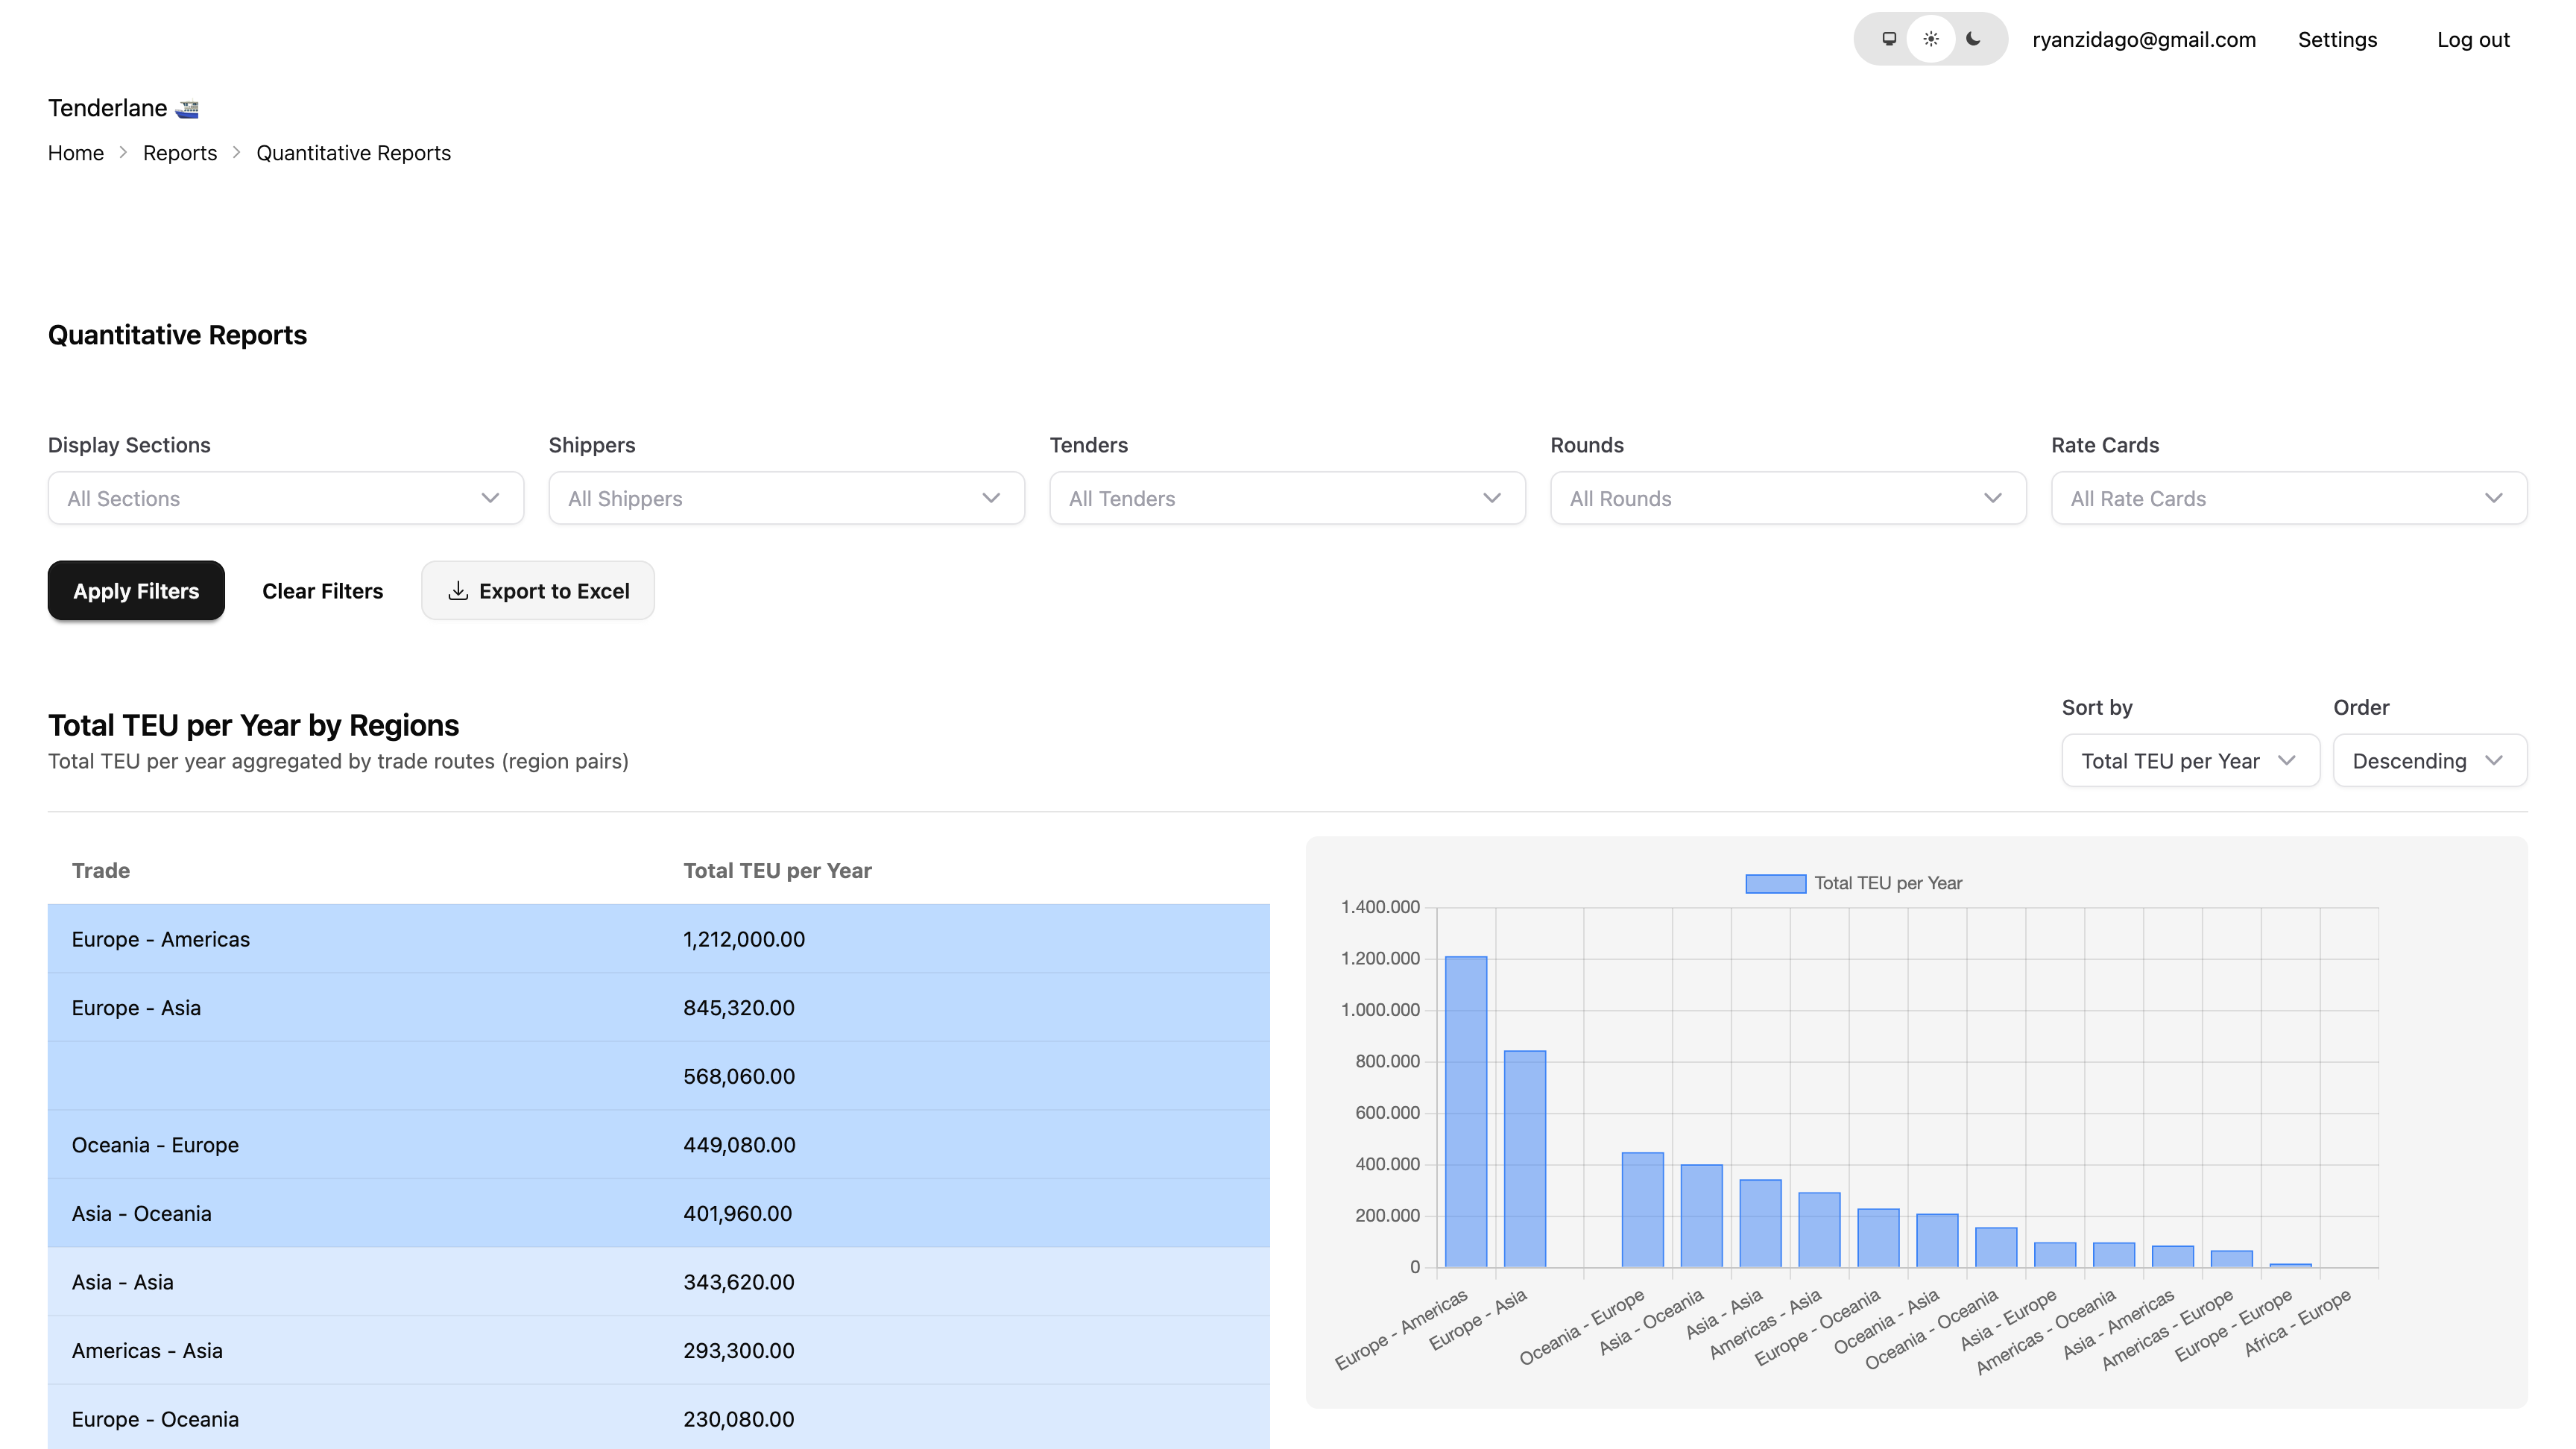Clear all active filters

pyautogui.click(x=322, y=590)
